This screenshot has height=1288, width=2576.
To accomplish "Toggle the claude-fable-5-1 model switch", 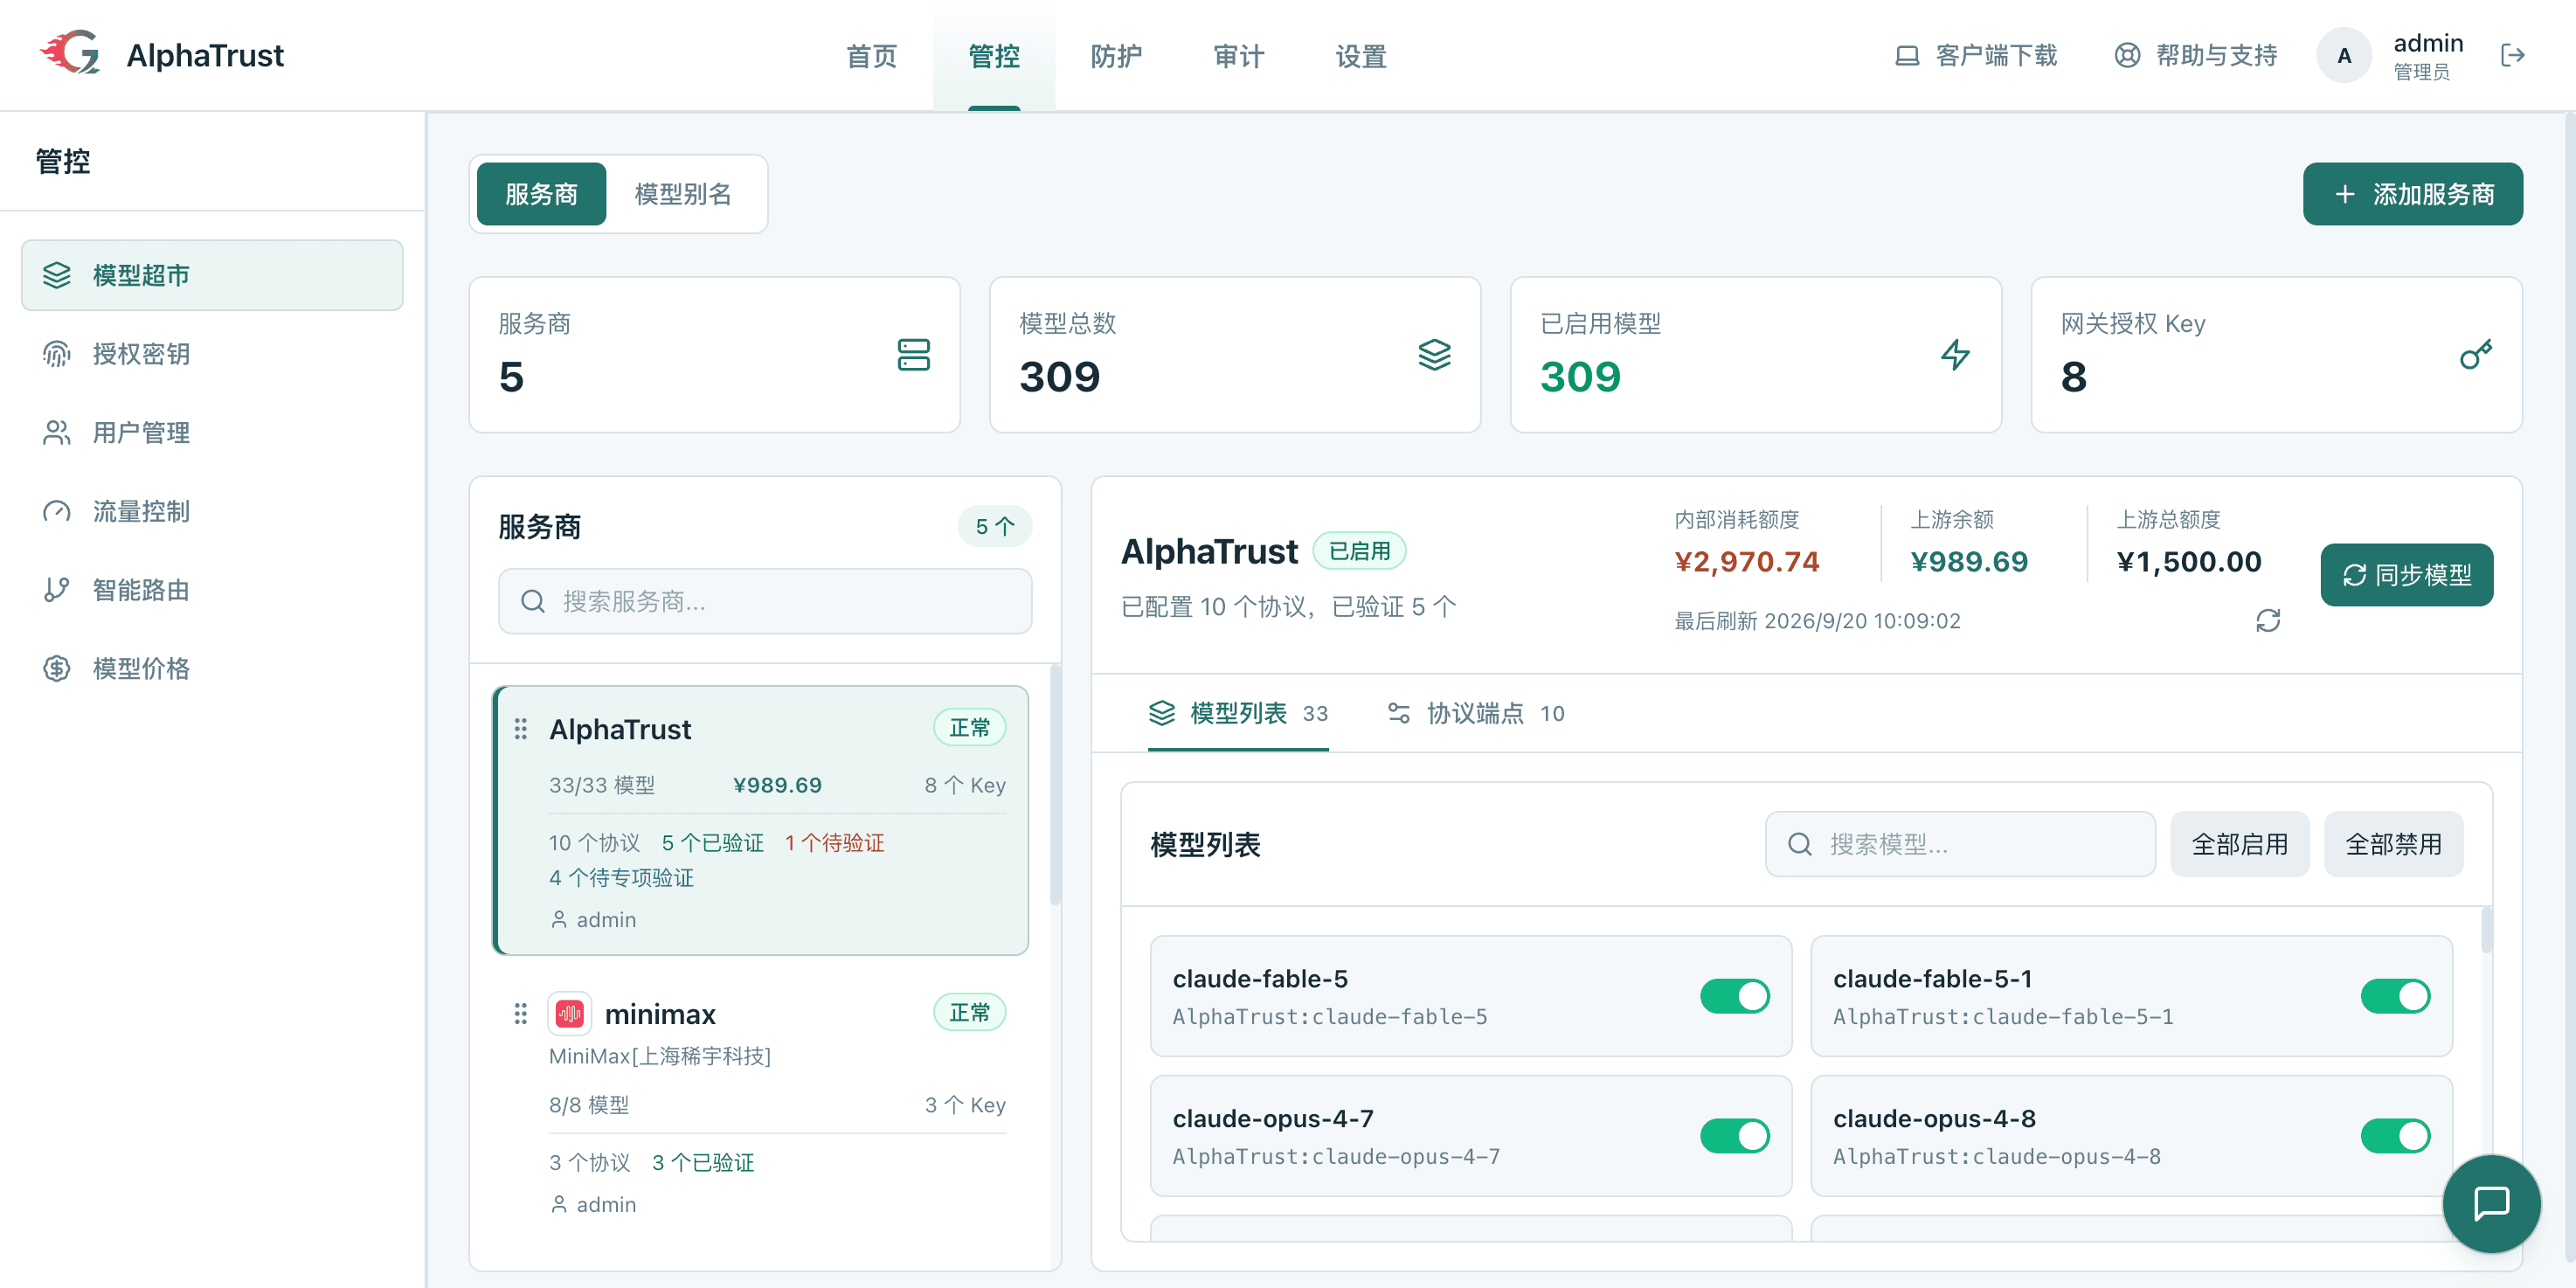I will (x=2394, y=996).
